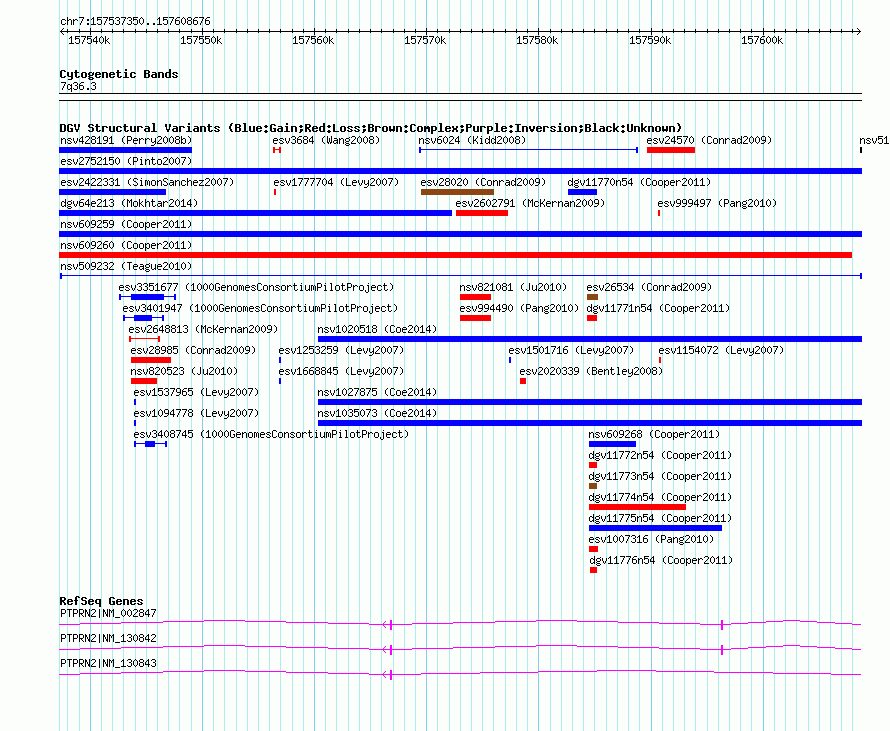Select dgv11776n54 (Cooper2011) label

[x=661, y=560]
